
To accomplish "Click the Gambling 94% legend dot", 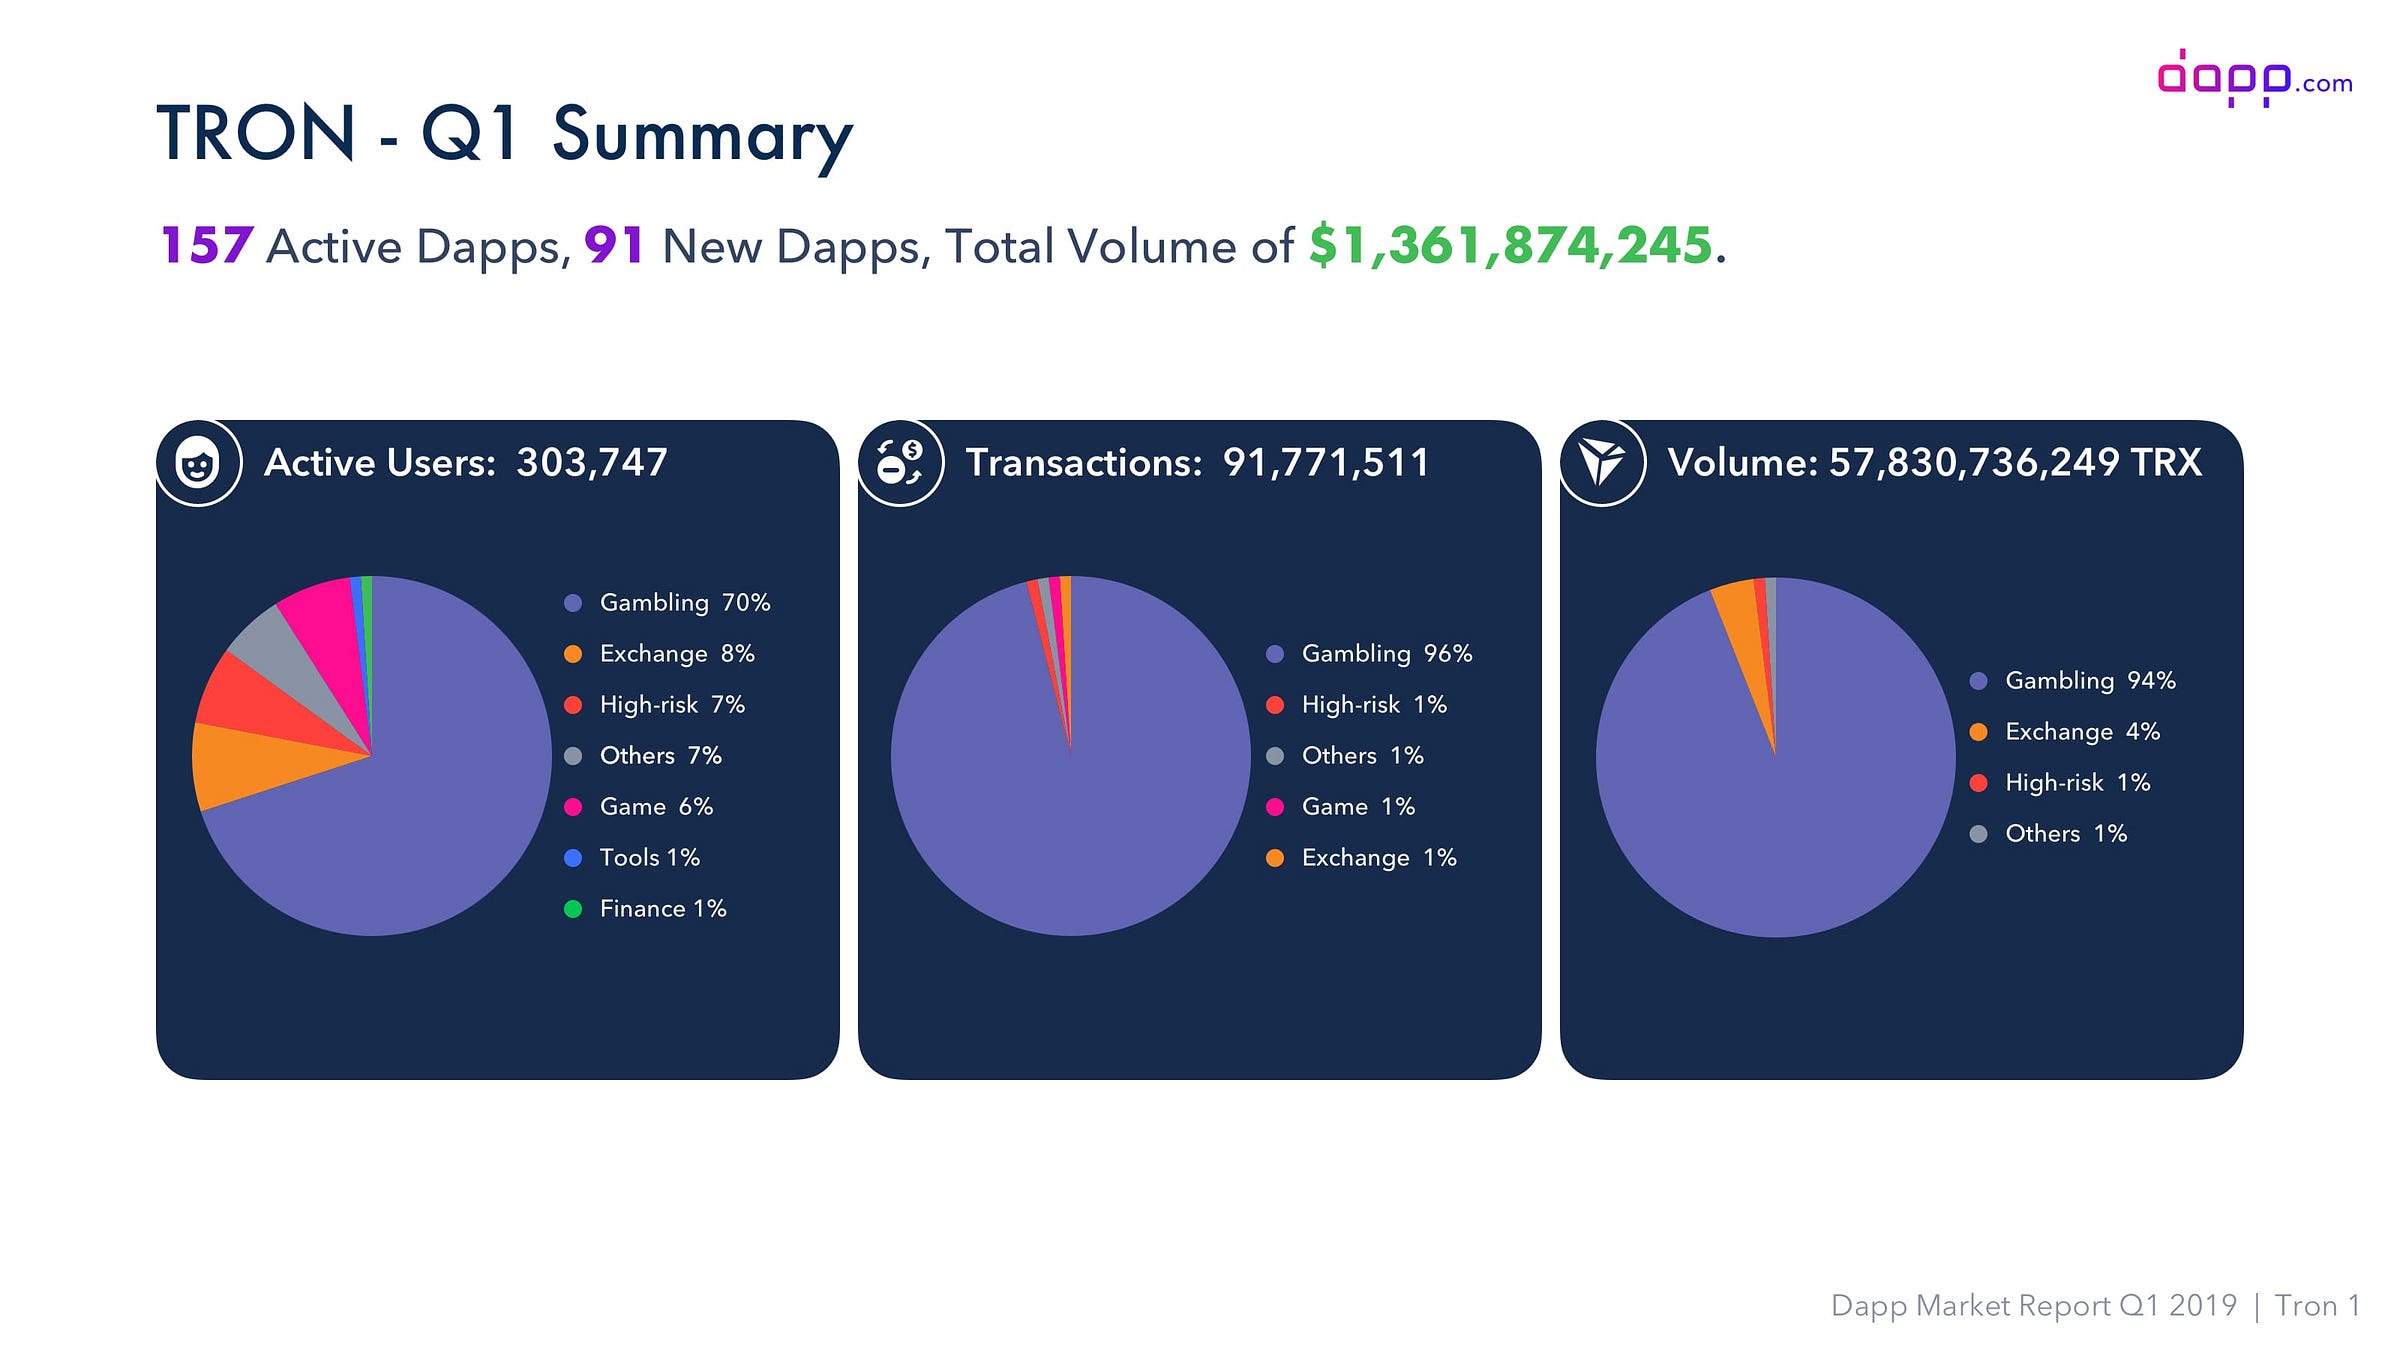I will coord(1978,681).
